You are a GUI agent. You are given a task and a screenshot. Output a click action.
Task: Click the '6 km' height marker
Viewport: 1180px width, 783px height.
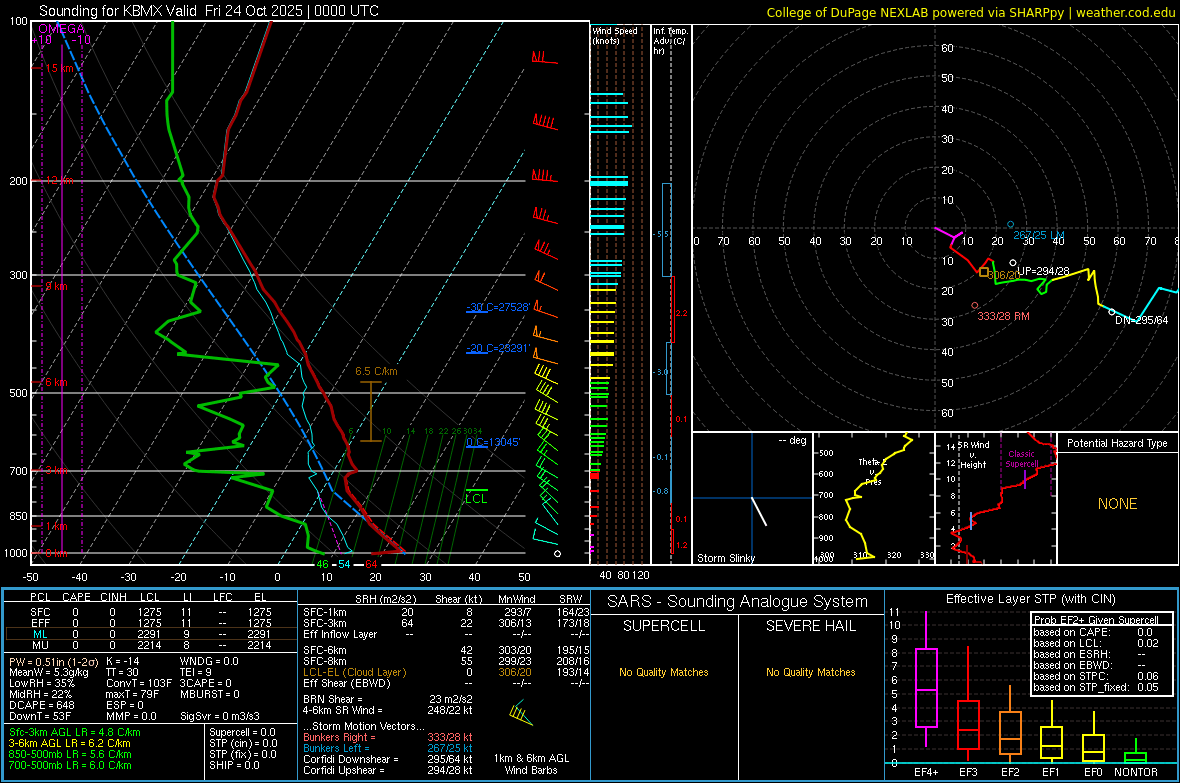(x=56, y=382)
